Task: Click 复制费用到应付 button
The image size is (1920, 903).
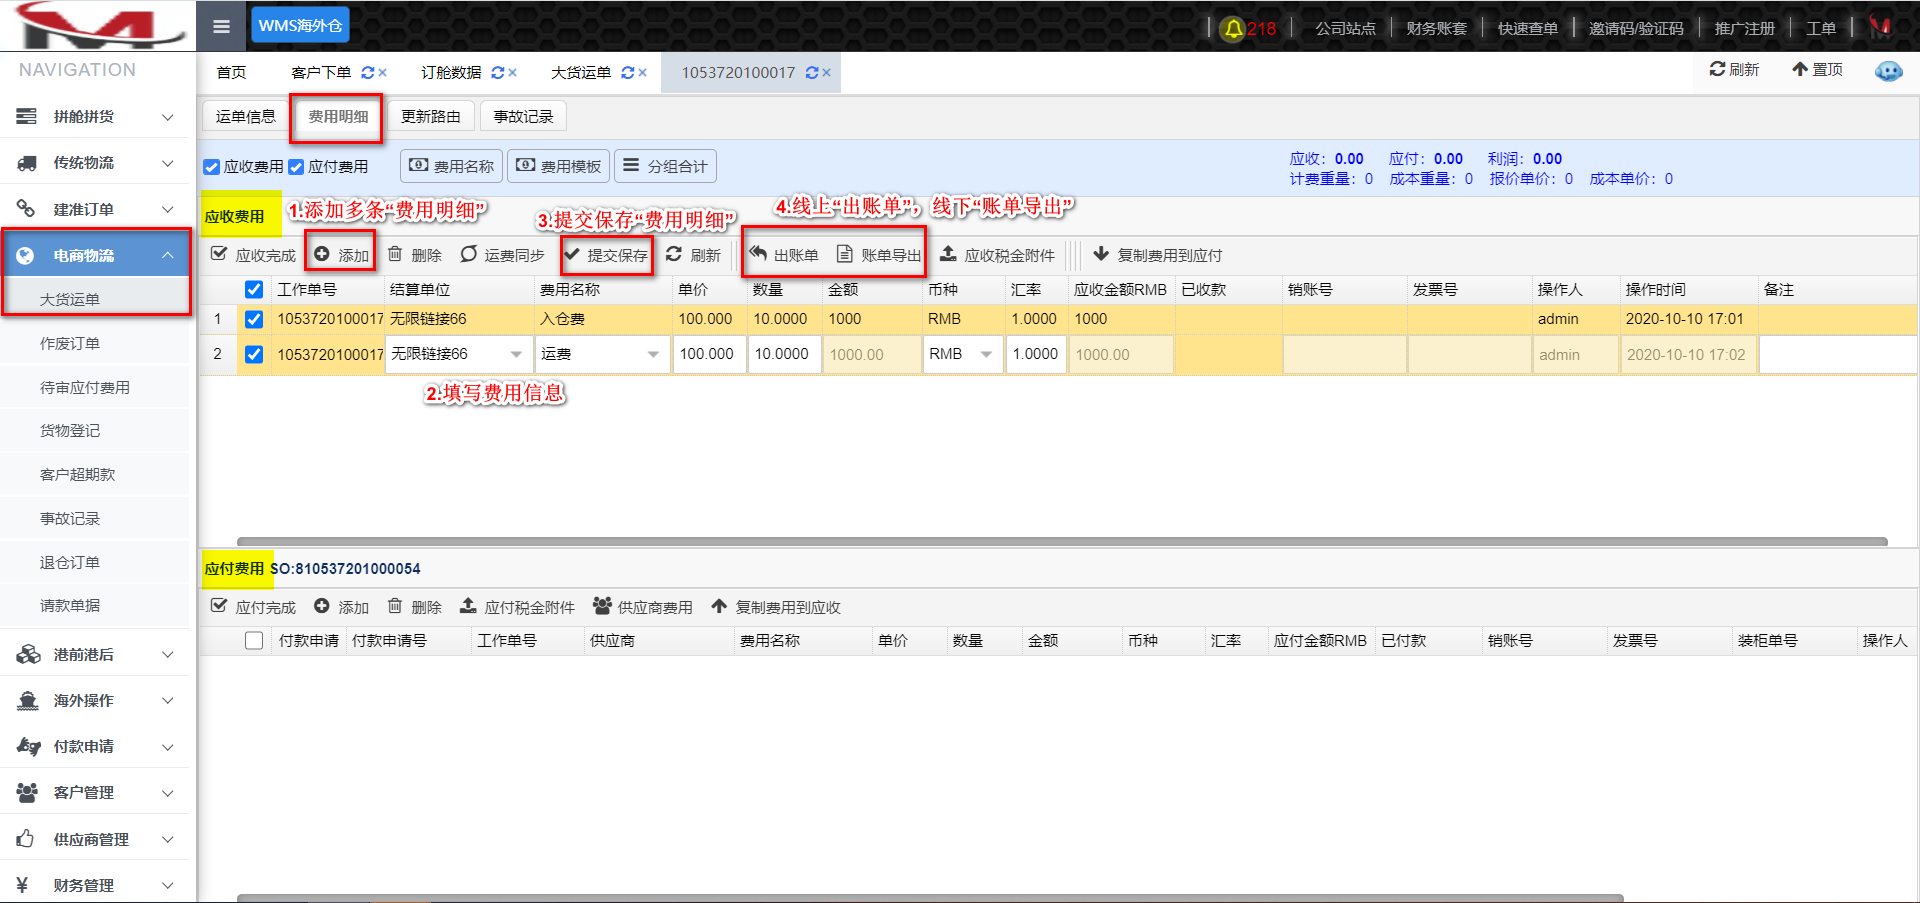Action: coord(1157,255)
